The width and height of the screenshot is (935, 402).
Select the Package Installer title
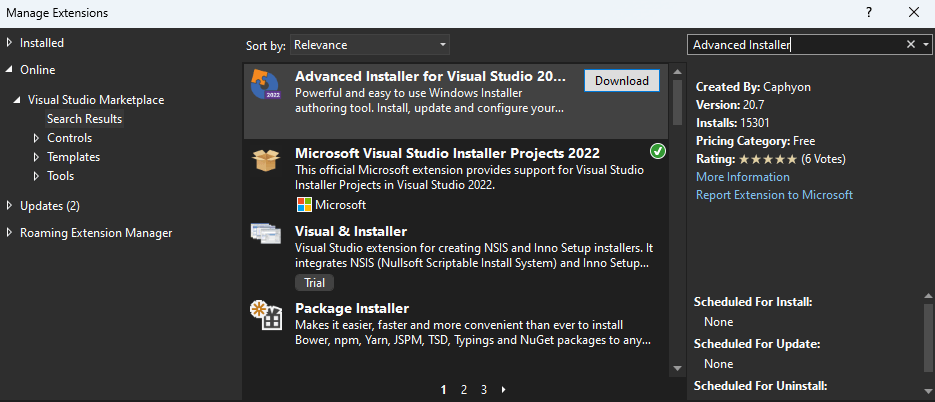pyautogui.click(x=352, y=308)
